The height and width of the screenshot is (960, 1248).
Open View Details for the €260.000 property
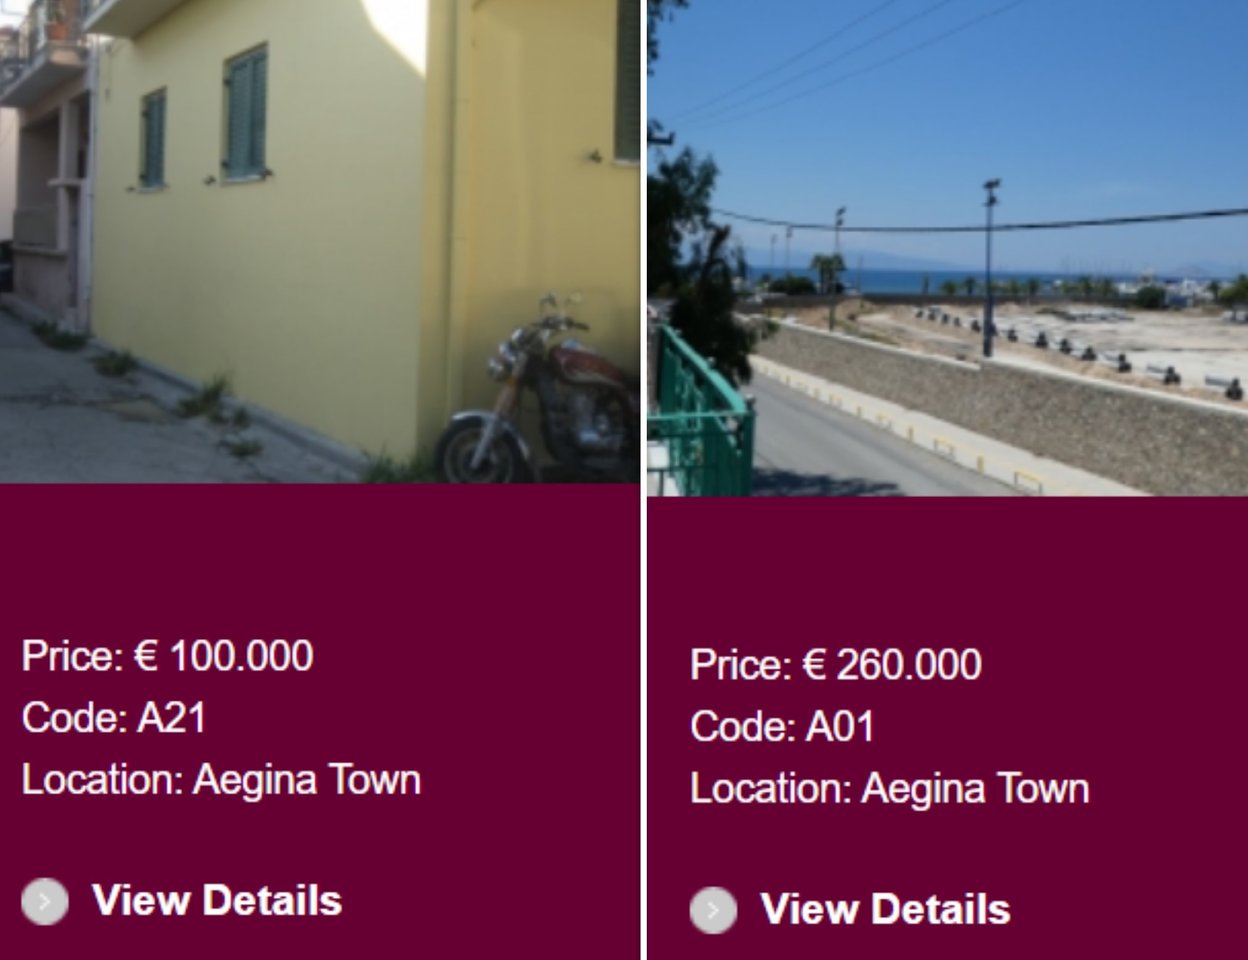(885, 909)
